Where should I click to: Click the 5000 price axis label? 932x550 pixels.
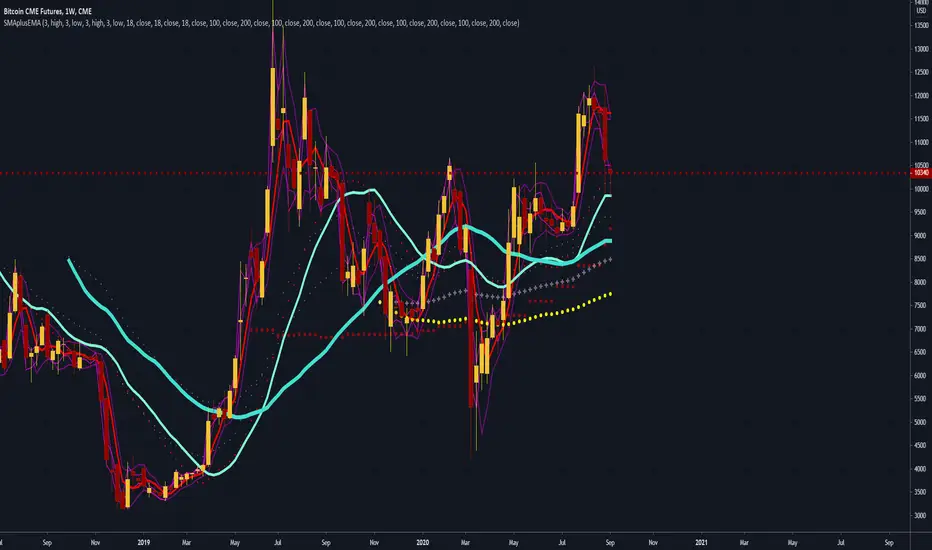click(x=921, y=423)
